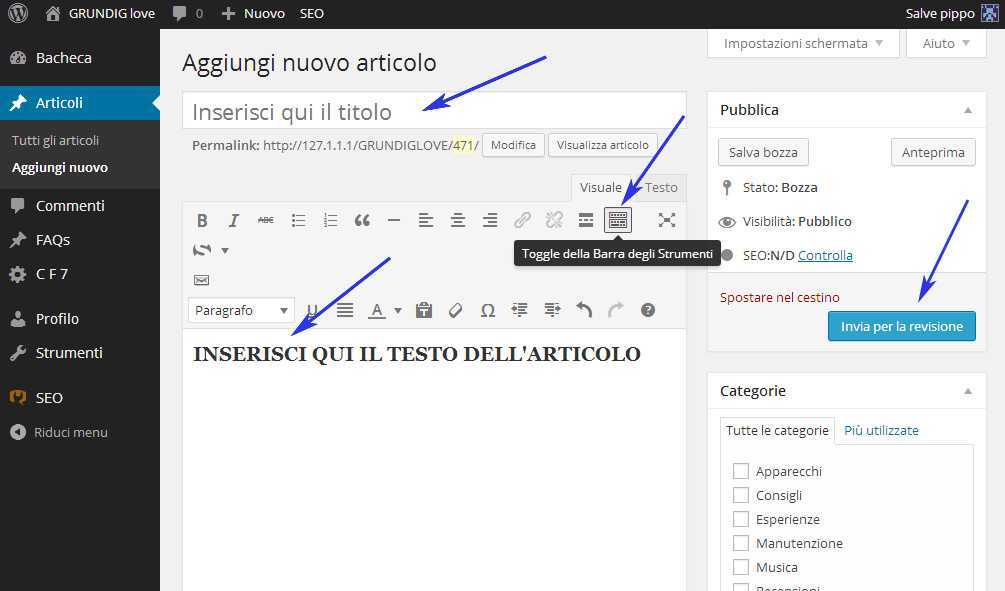Switch to the Testo editor tab
The width and height of the screenshot is (1005, 591).
click(660, 187)
